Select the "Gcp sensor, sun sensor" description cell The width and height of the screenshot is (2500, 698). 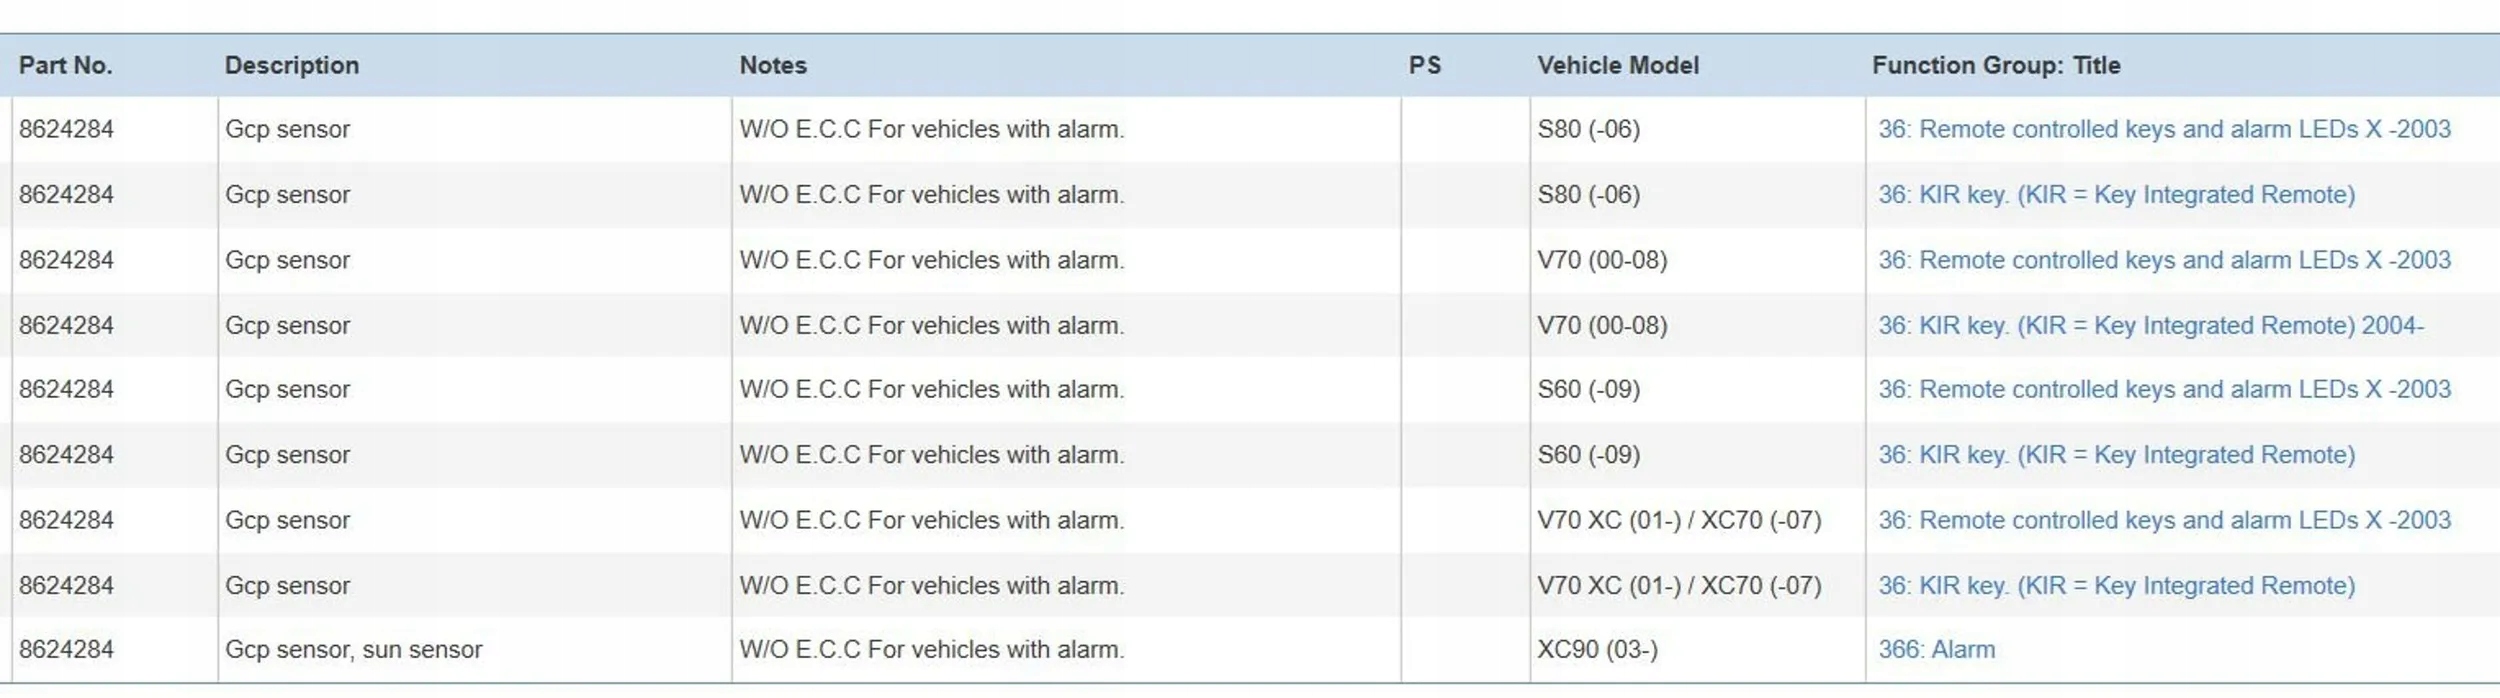coord(354,650)
